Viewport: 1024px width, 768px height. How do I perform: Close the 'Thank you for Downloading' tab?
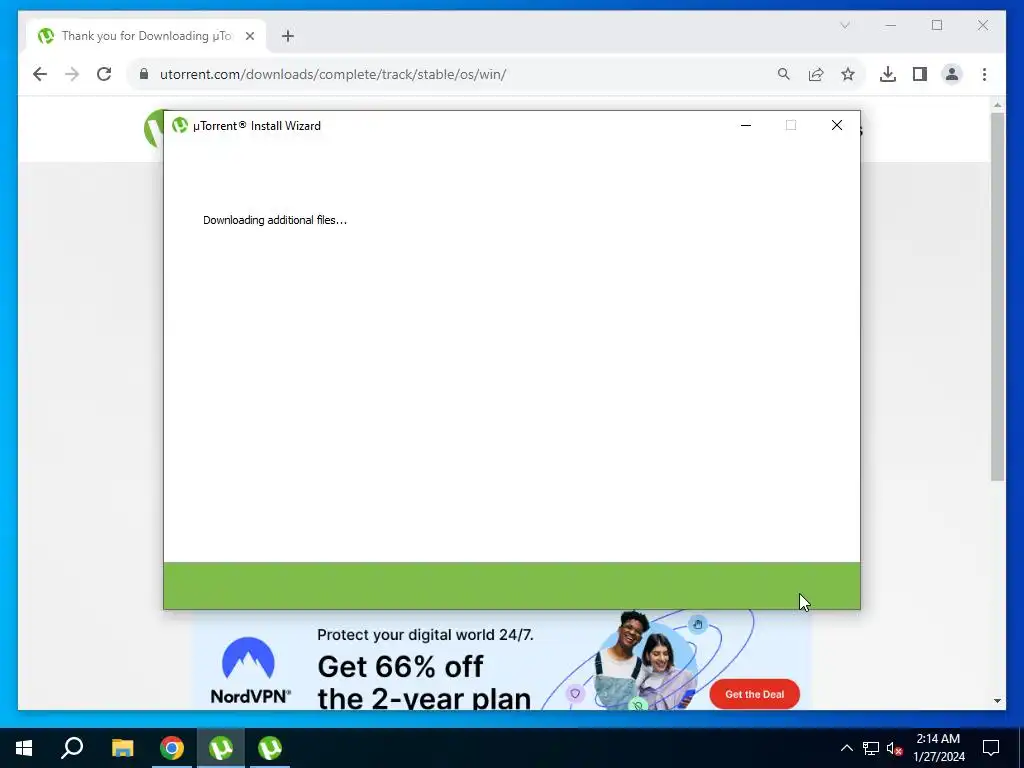249,36
